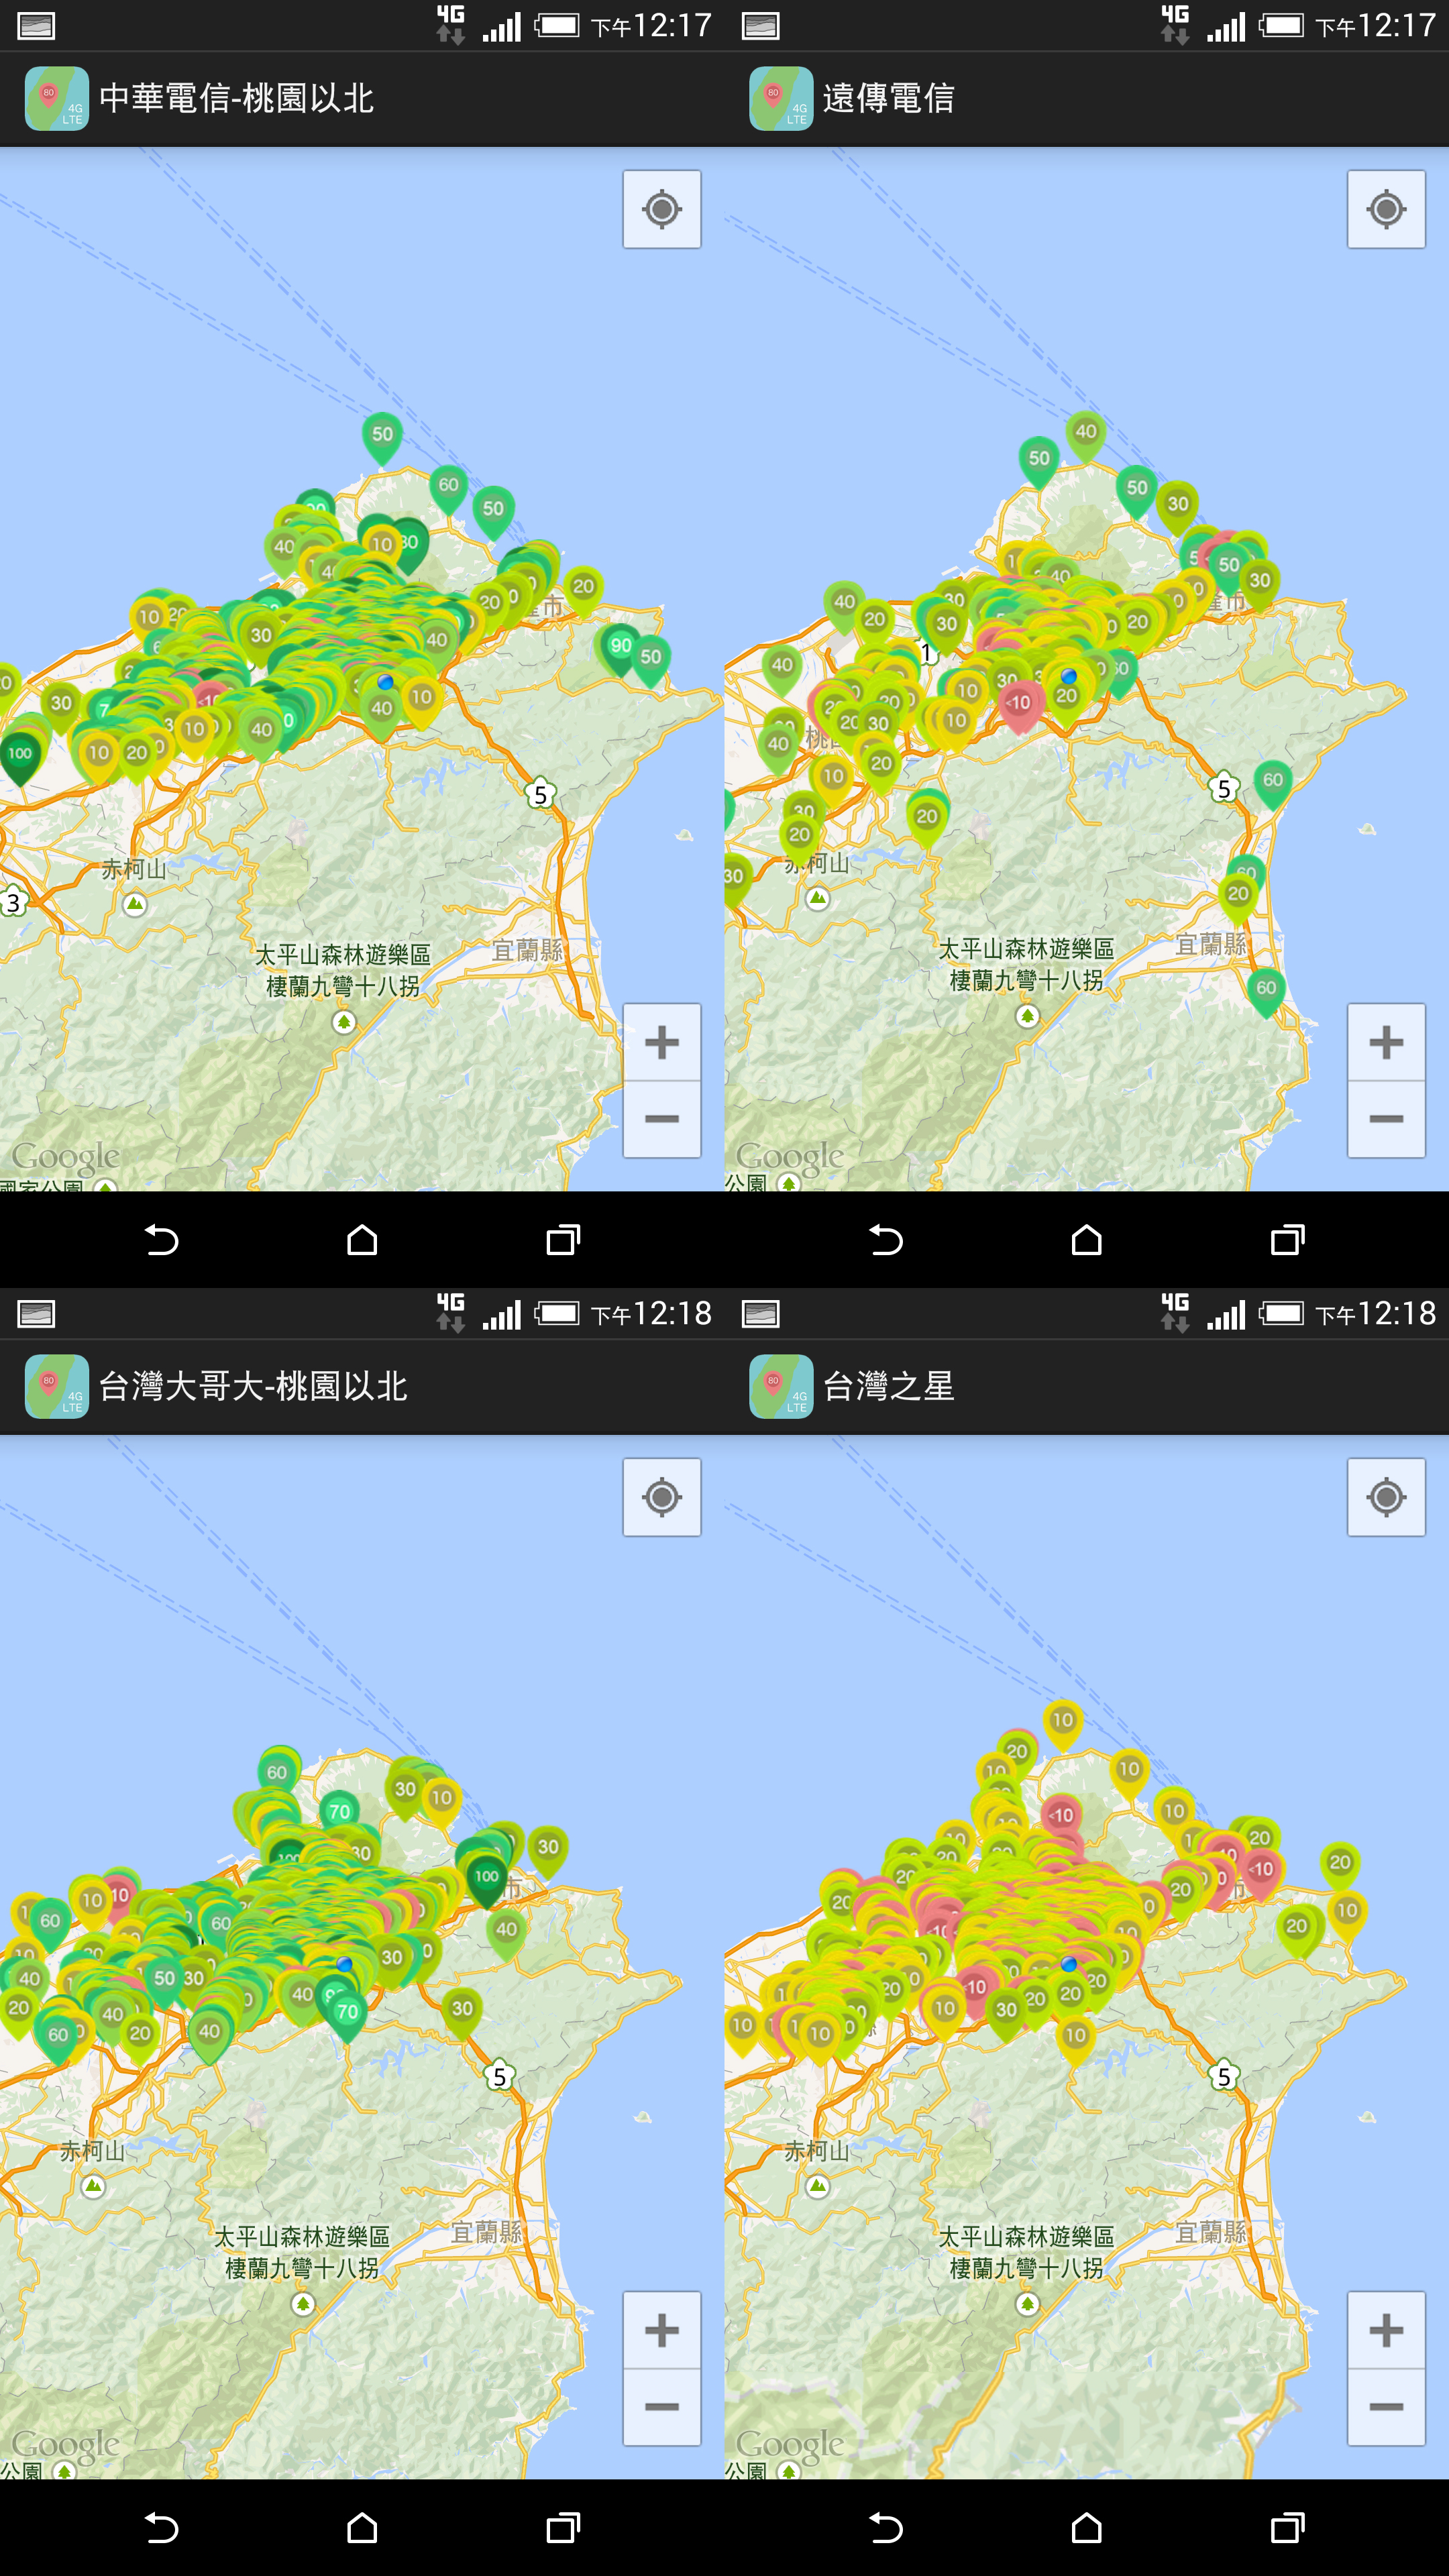1449x2576 pixels.
Task: Tap the 4G LTE app icon beside 中華電信-桃園以北
Action: 57,98
